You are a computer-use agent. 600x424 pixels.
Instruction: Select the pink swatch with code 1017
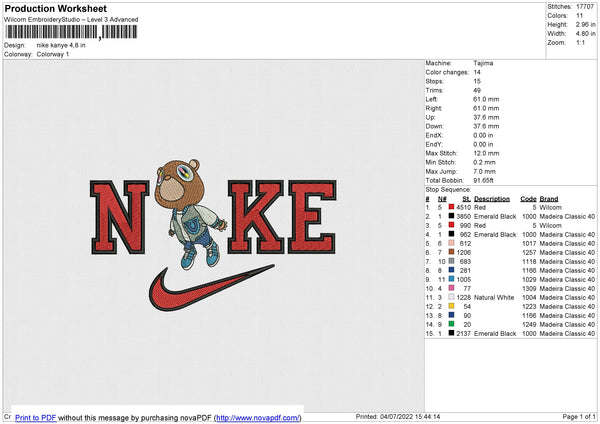(451, 243)
